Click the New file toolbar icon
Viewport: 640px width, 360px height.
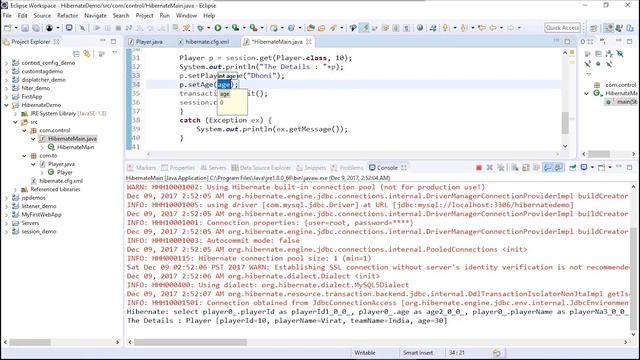point(8,28)
